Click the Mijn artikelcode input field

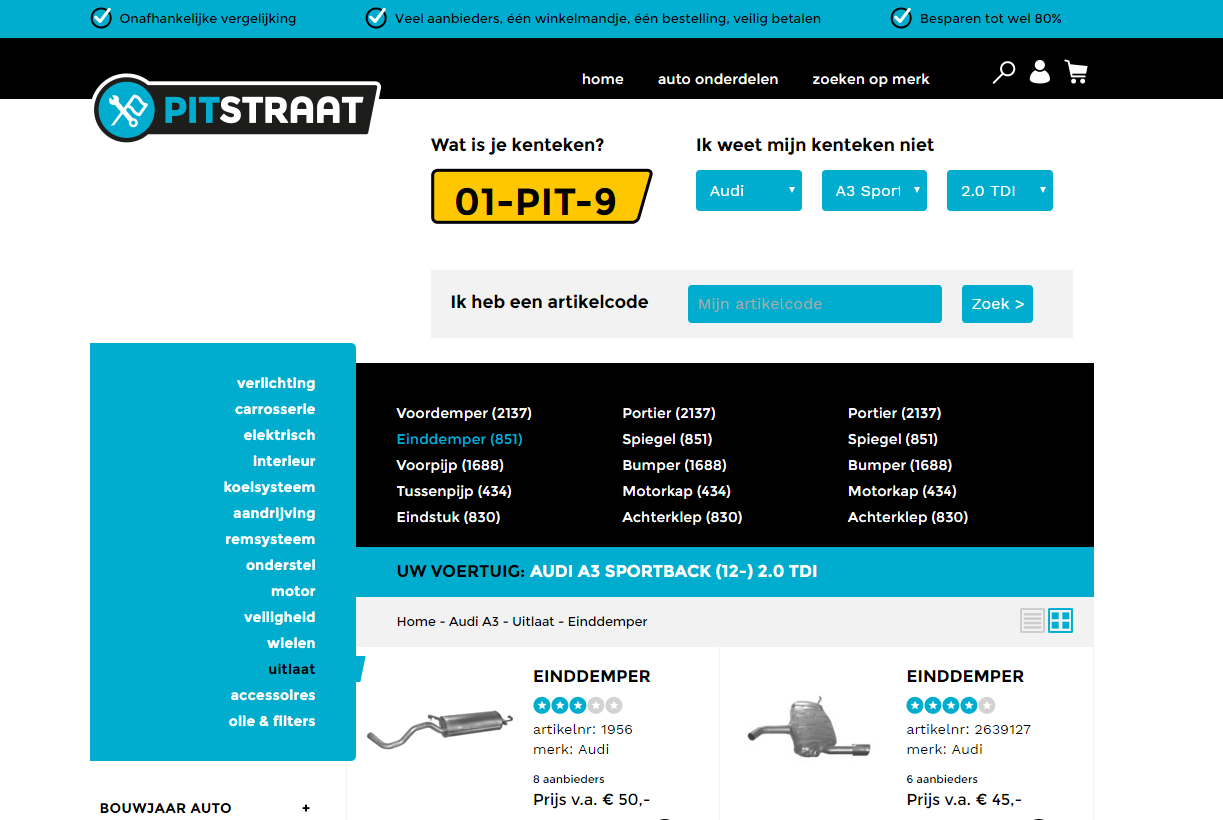tap(814, 304)
